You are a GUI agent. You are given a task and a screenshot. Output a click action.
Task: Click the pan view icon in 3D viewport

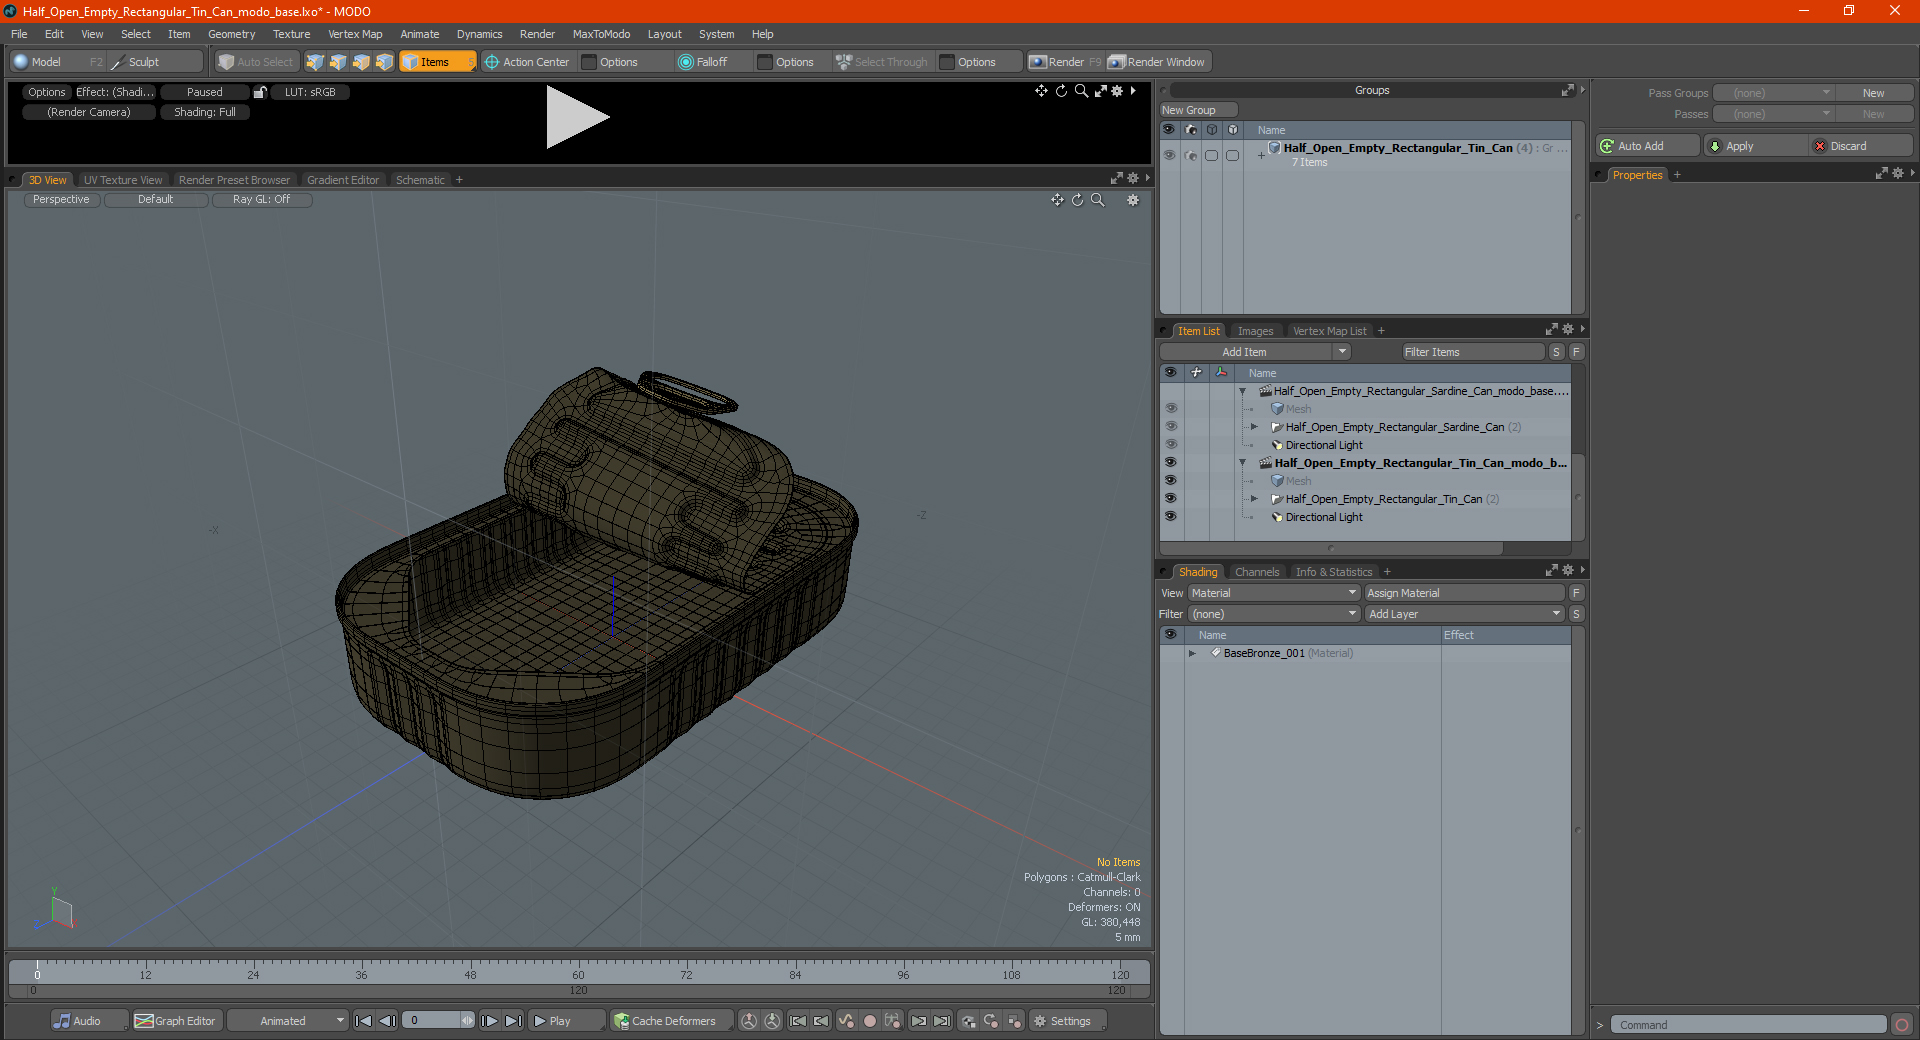(1057, 200)
